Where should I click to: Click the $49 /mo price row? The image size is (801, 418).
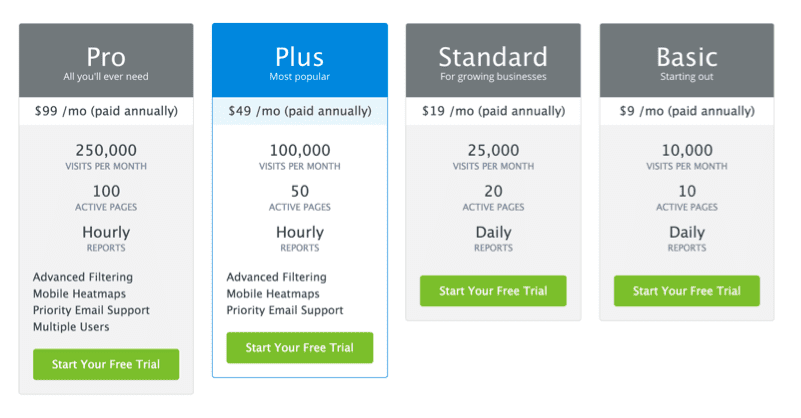(x=299, y=111)
